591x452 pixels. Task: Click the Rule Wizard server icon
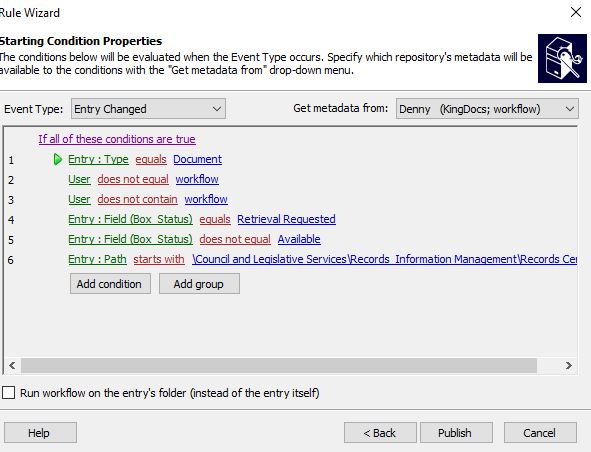562,58
